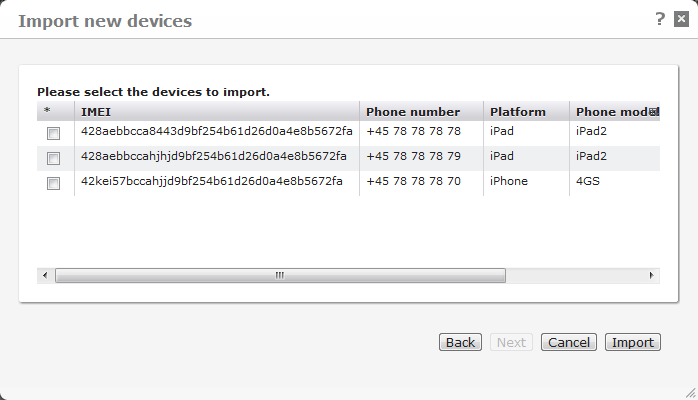This screenshot has width=698, height=400.
Task: Close the Import new devices dialog
Action: [x=681, y=19]
